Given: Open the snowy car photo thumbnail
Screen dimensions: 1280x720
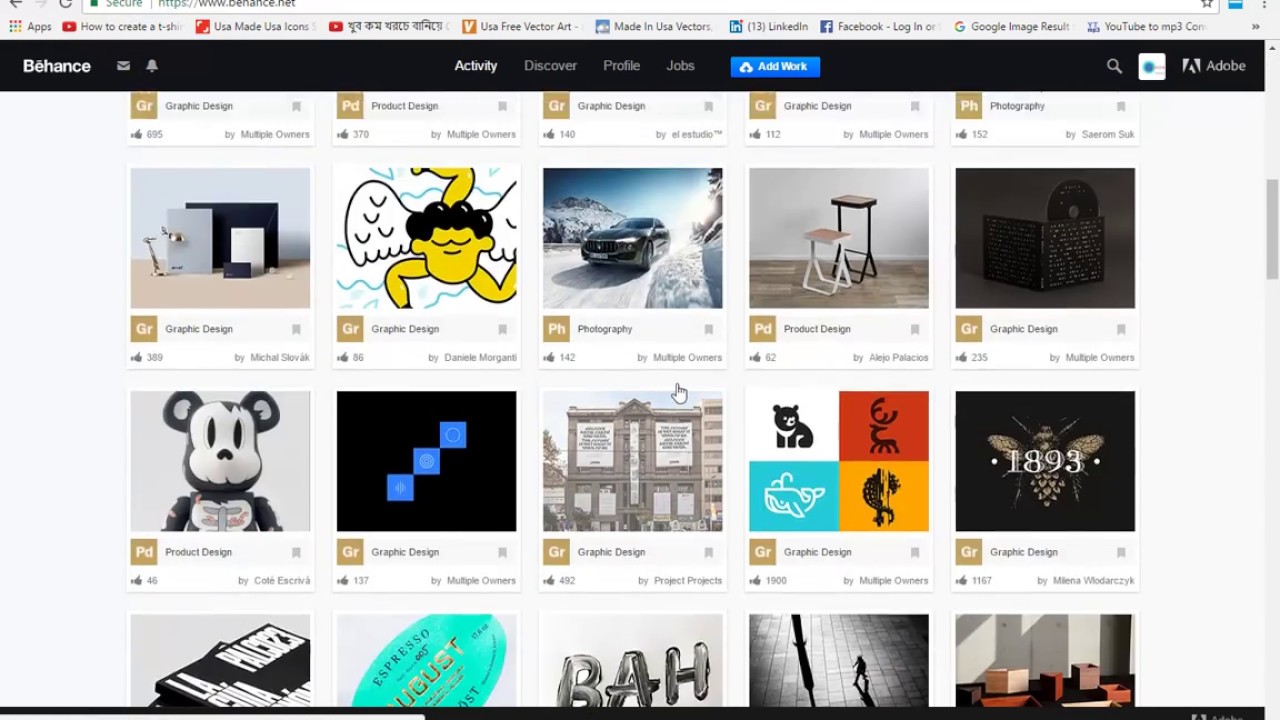Looking at the screenshot, I should pyautogui.click(x=632, y=238).
